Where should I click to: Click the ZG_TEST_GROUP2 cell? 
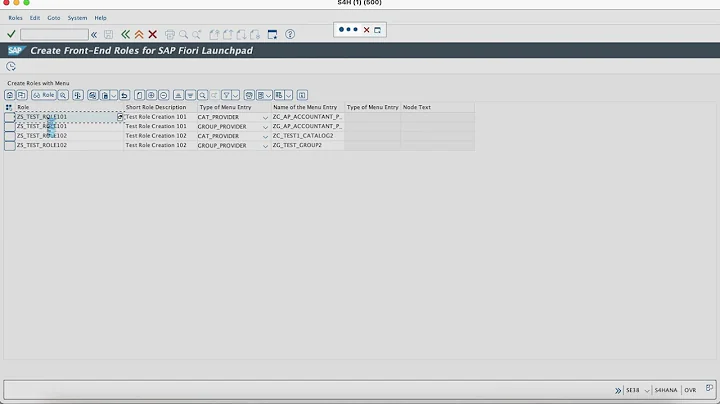pos(307,146)
